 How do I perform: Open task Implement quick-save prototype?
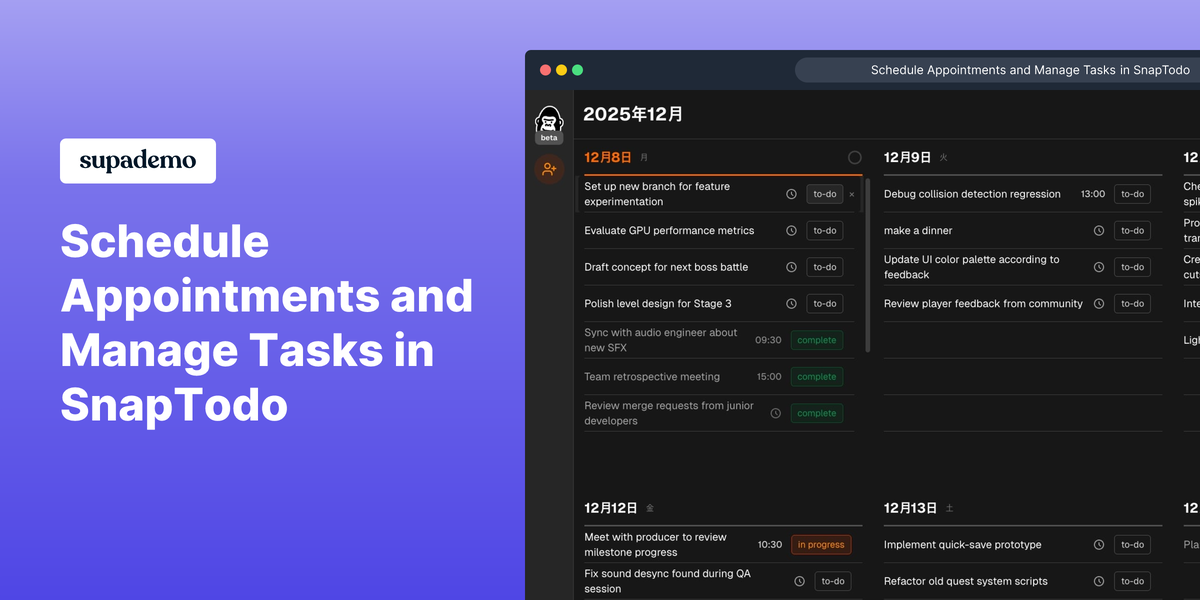click(963, 545)
